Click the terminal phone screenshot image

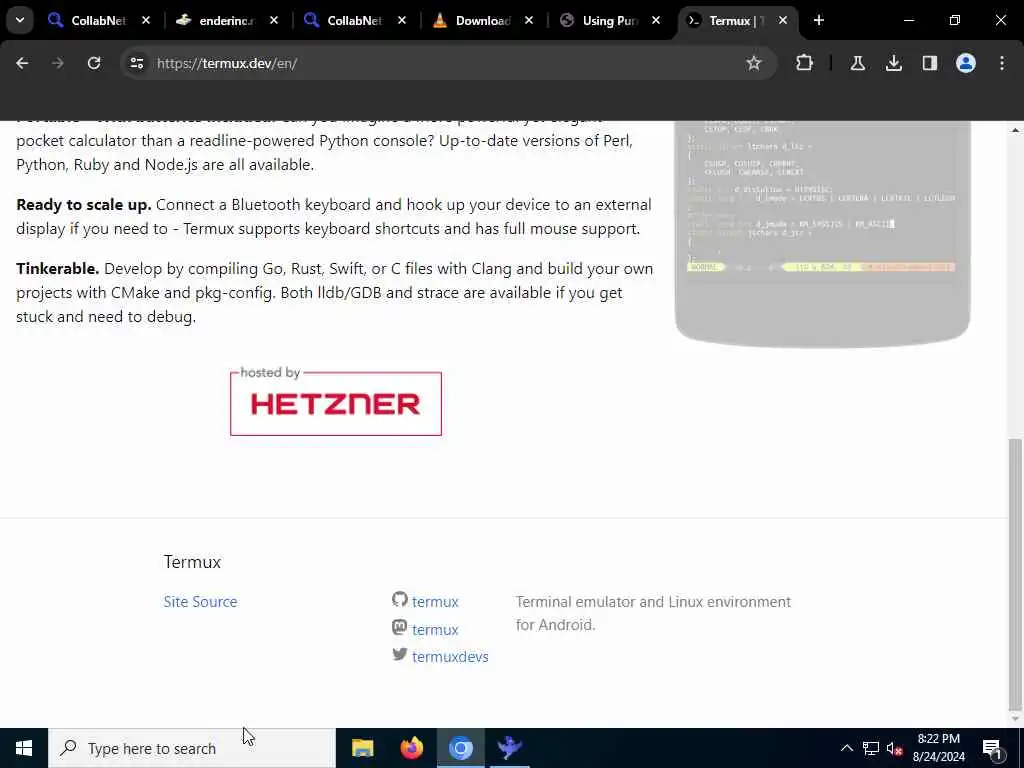pyautogui.click(x=822, y=234)
